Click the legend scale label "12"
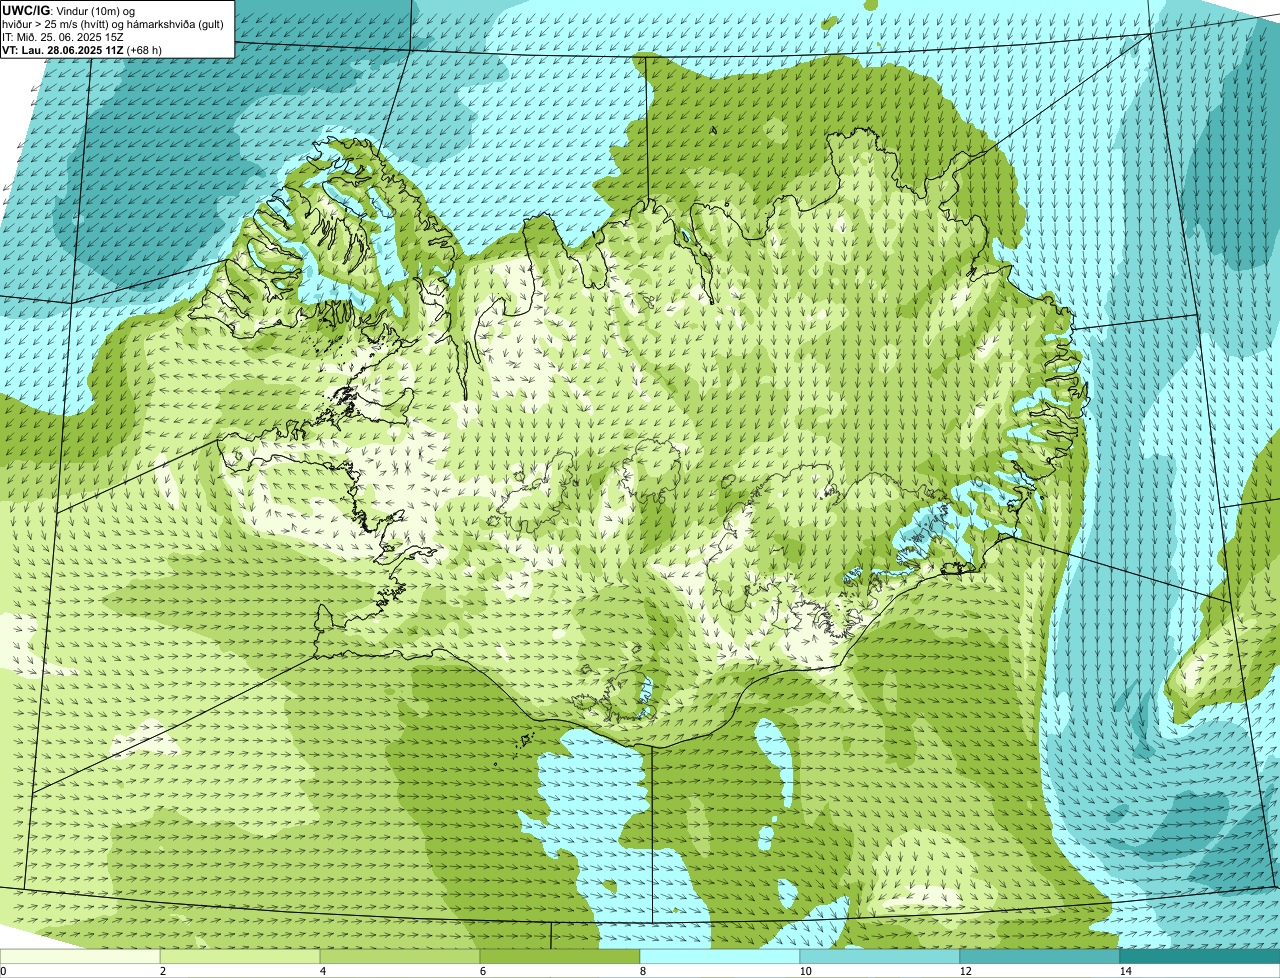 (x=965, y=971)
